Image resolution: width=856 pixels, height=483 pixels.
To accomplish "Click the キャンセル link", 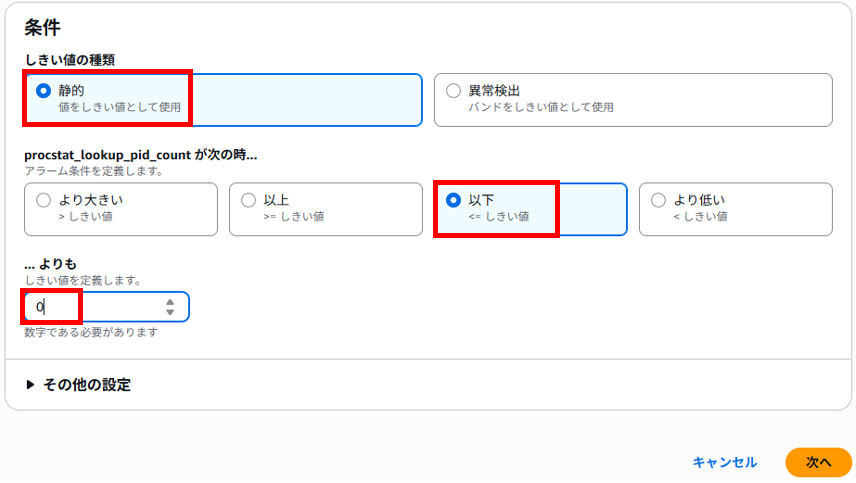I will (x=724, y=462).
